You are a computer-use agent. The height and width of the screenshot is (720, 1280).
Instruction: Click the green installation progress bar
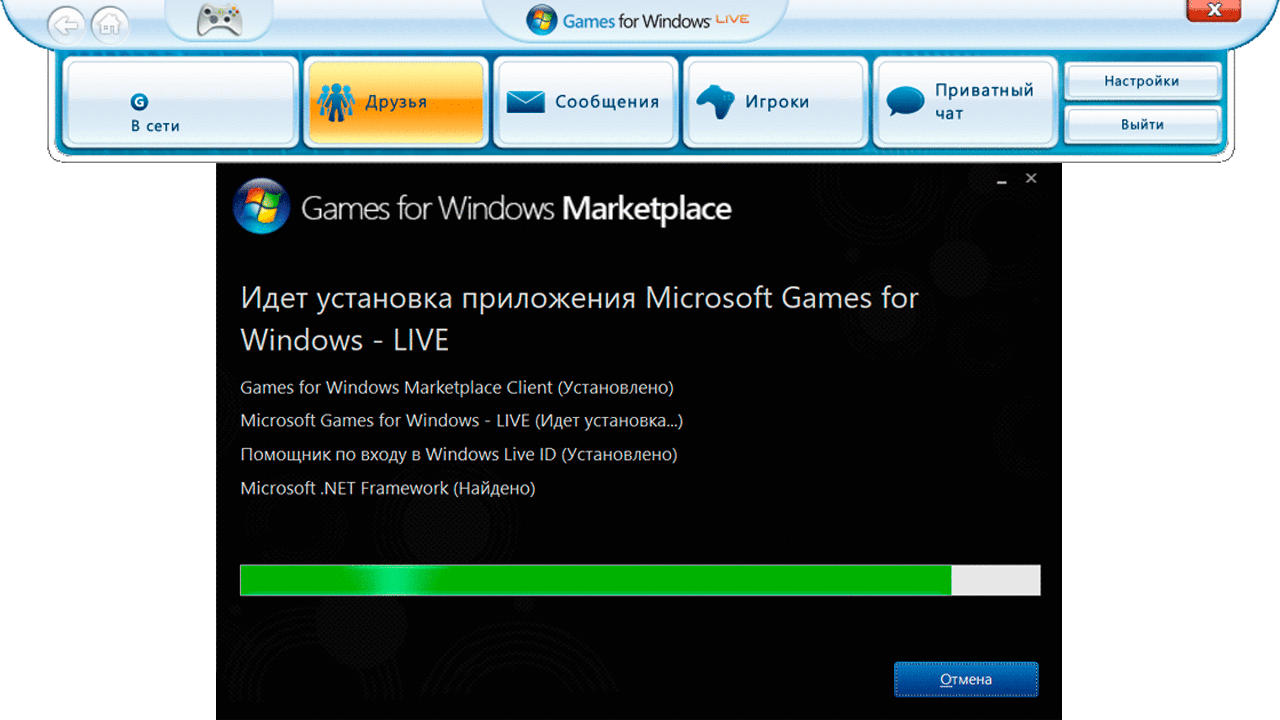coord(640,580)
